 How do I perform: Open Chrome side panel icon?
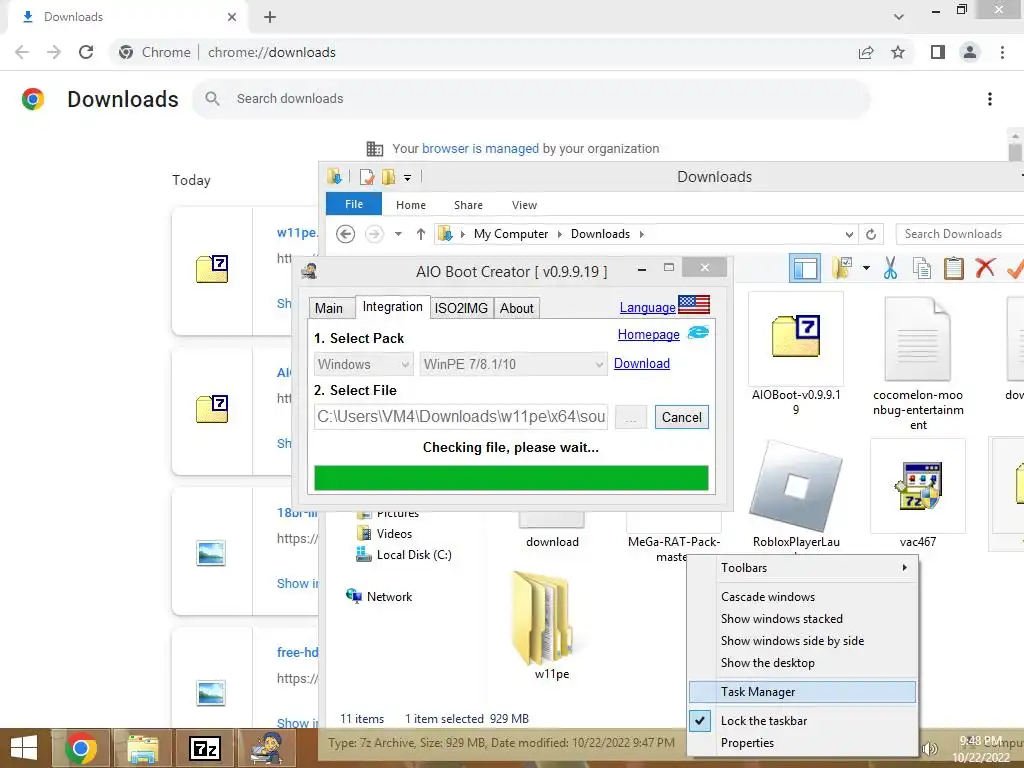click(938, 52)
